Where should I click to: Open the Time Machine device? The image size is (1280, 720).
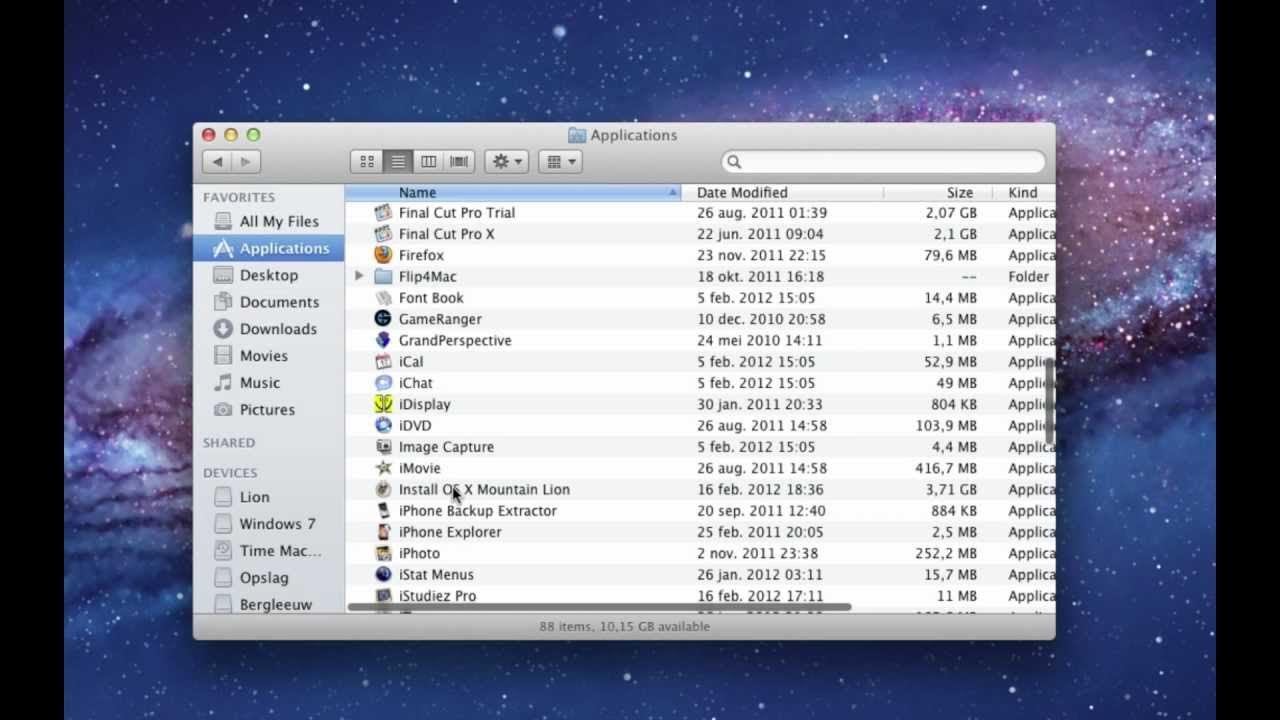272,550
